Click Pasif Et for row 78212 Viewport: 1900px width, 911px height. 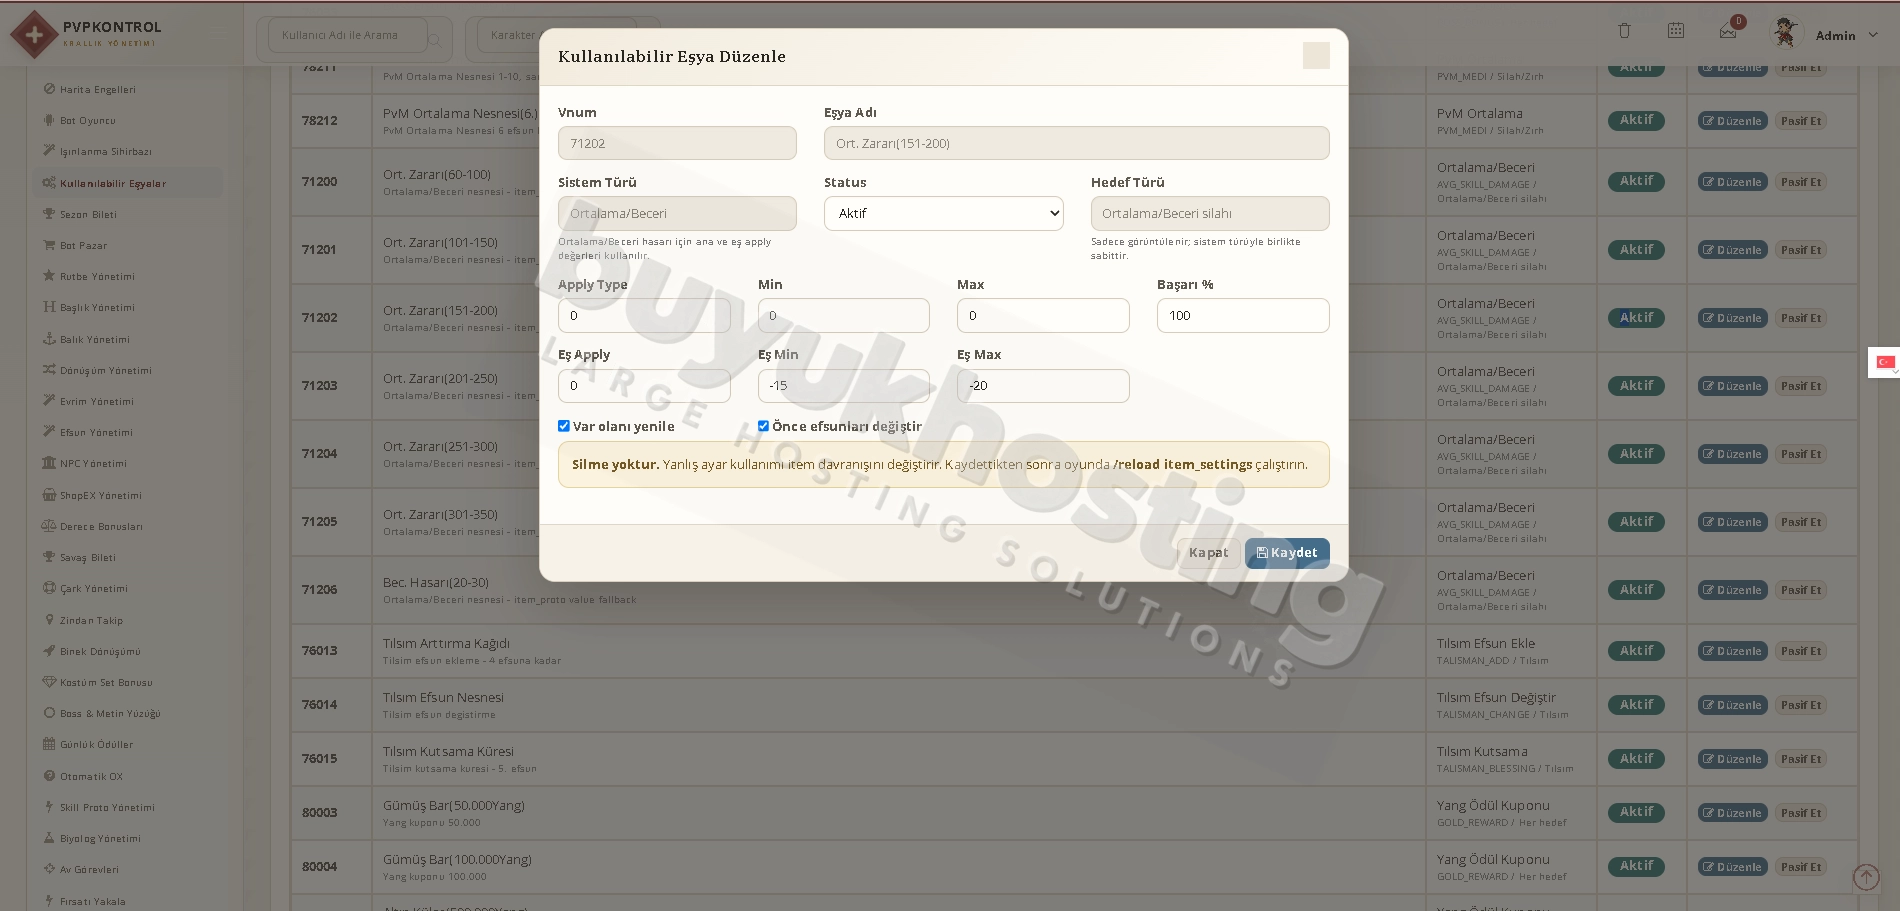tap(1800, 121)
